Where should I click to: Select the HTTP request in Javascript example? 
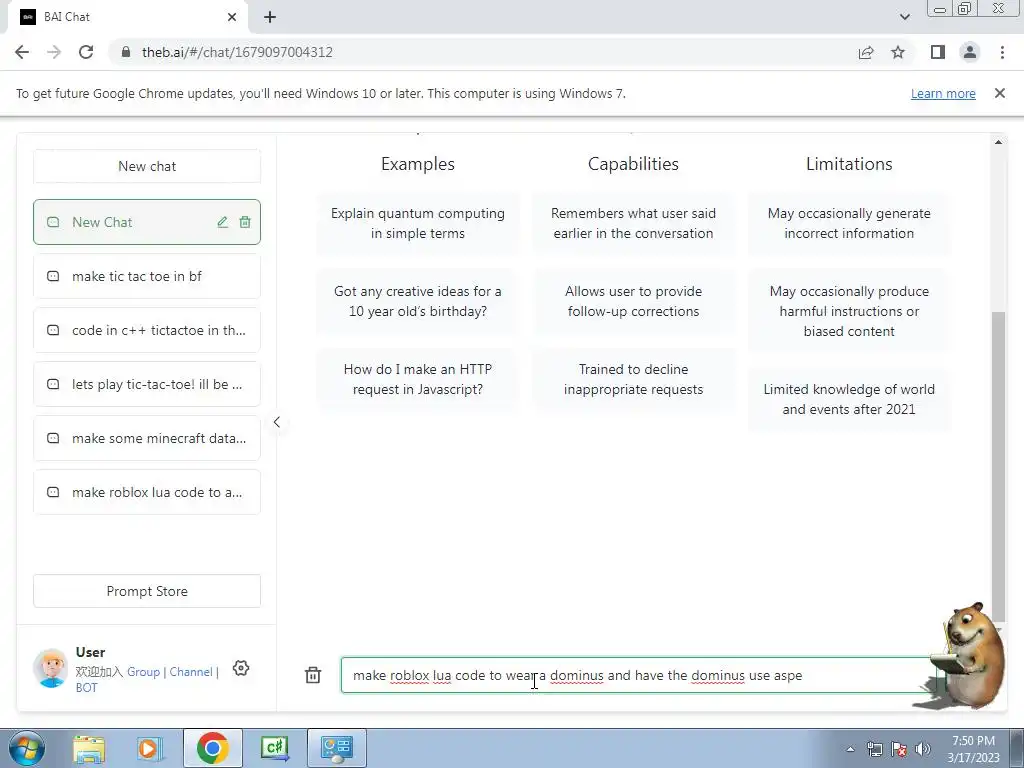pyautogui.click(x=418, y=379)
